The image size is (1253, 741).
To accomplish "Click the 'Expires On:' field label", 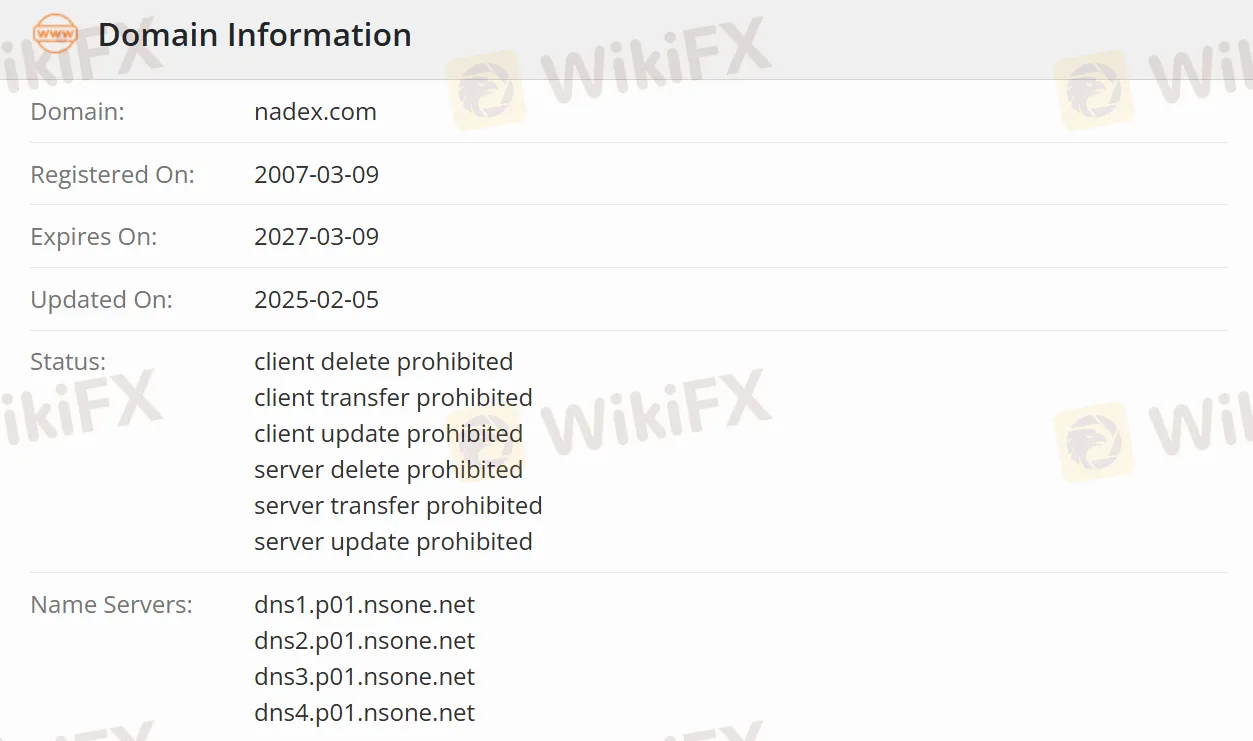I will tap(94, 237).
